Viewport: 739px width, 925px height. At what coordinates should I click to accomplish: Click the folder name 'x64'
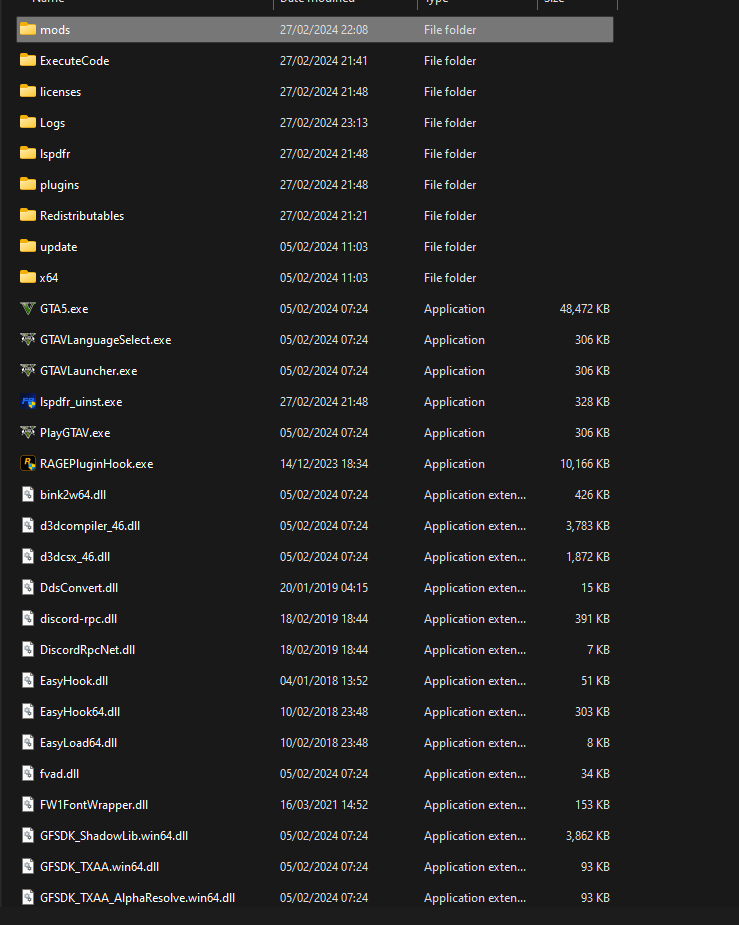pyautogui.click(x=49, y=278)
